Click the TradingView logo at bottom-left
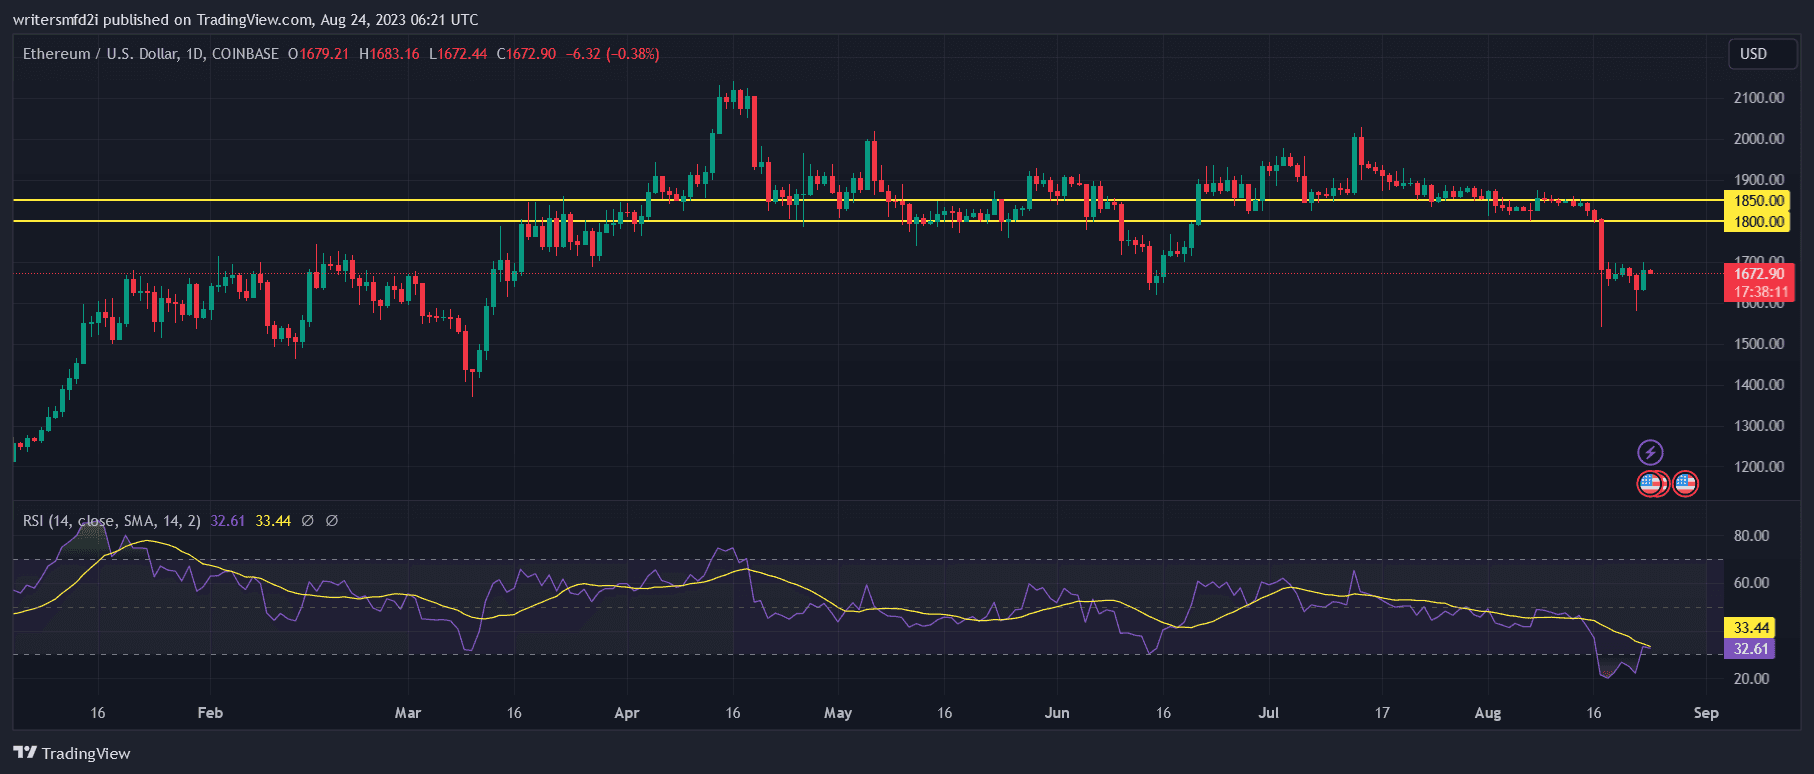Screen dimensions: 1814x774 [72, 753]
